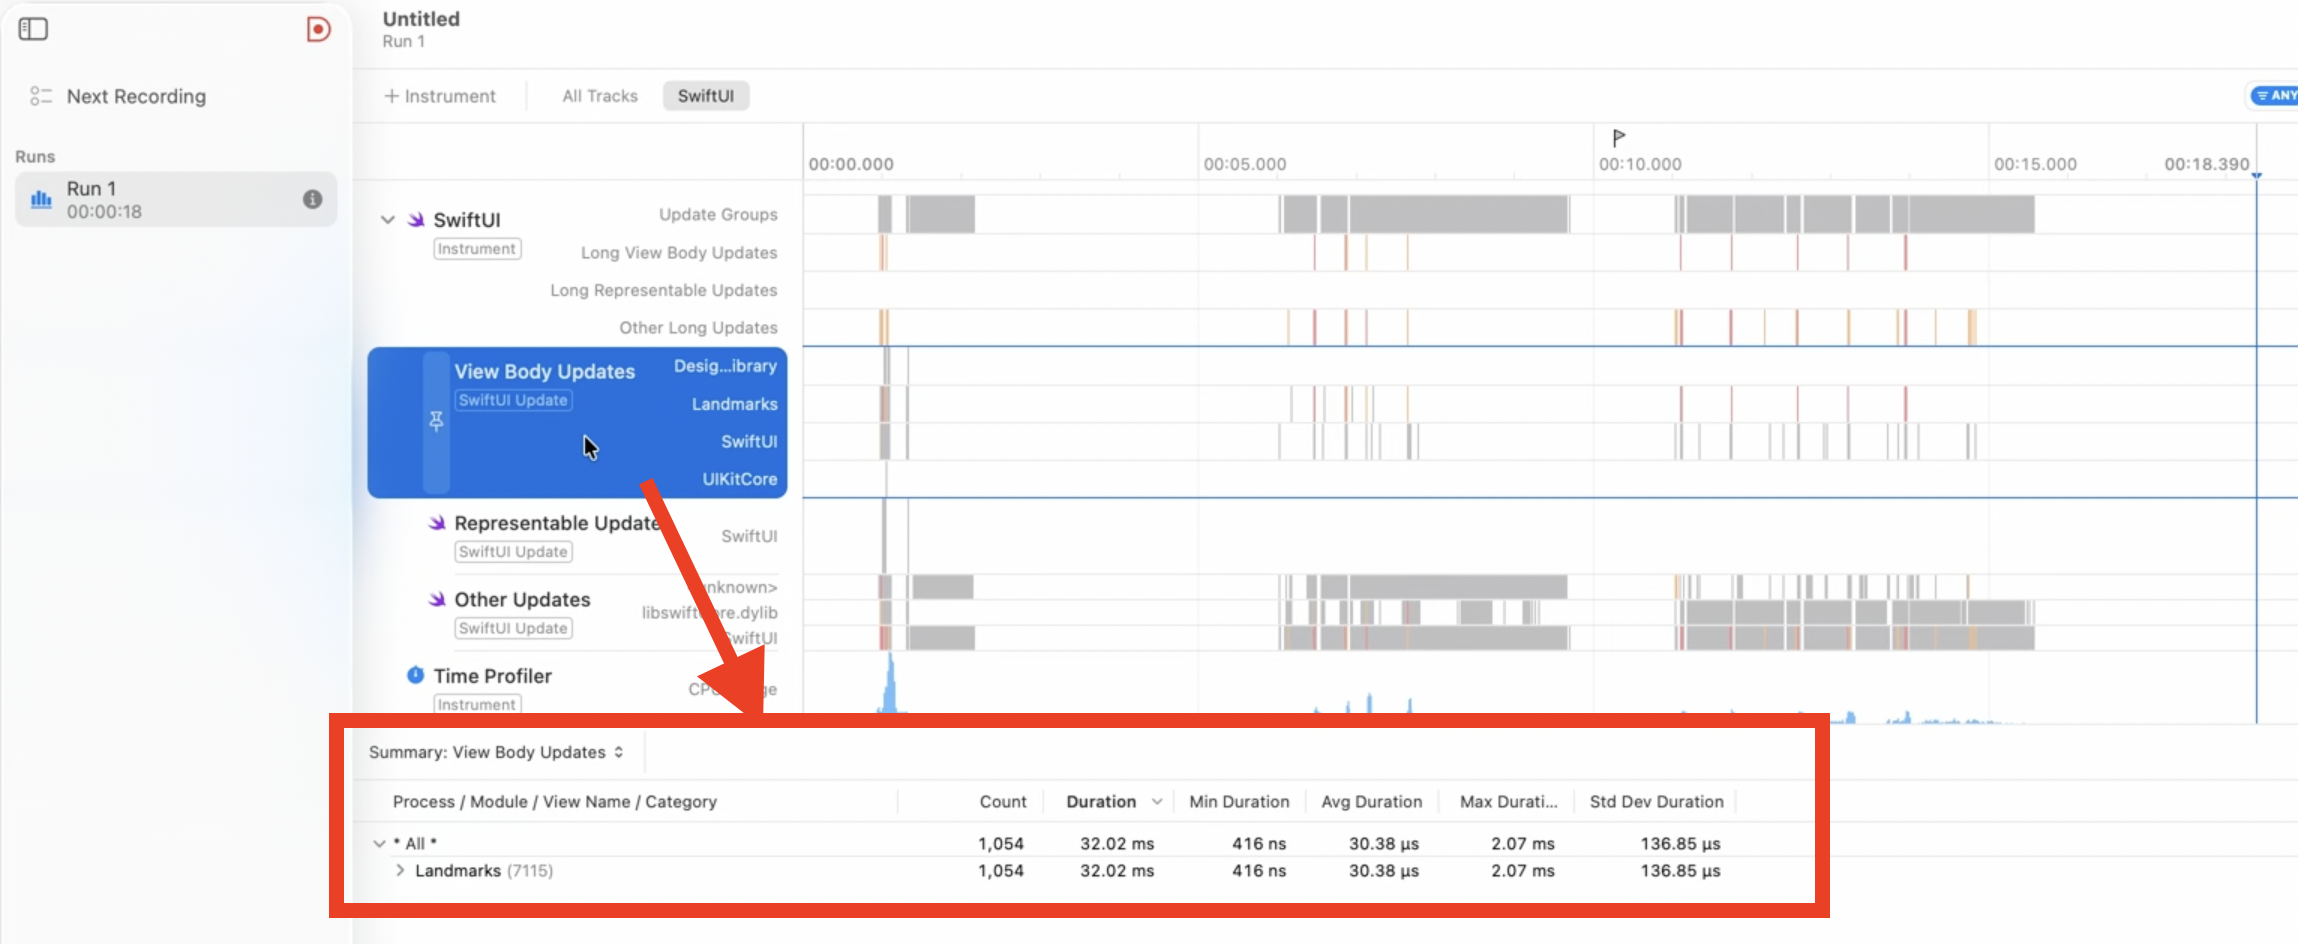Open Summary: View Body Updates dropdown

coord(496,752)
